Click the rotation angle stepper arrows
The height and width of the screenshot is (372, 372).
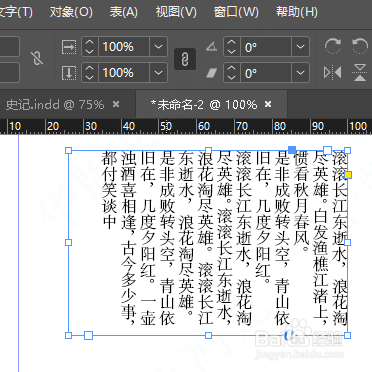click(232, 47)
